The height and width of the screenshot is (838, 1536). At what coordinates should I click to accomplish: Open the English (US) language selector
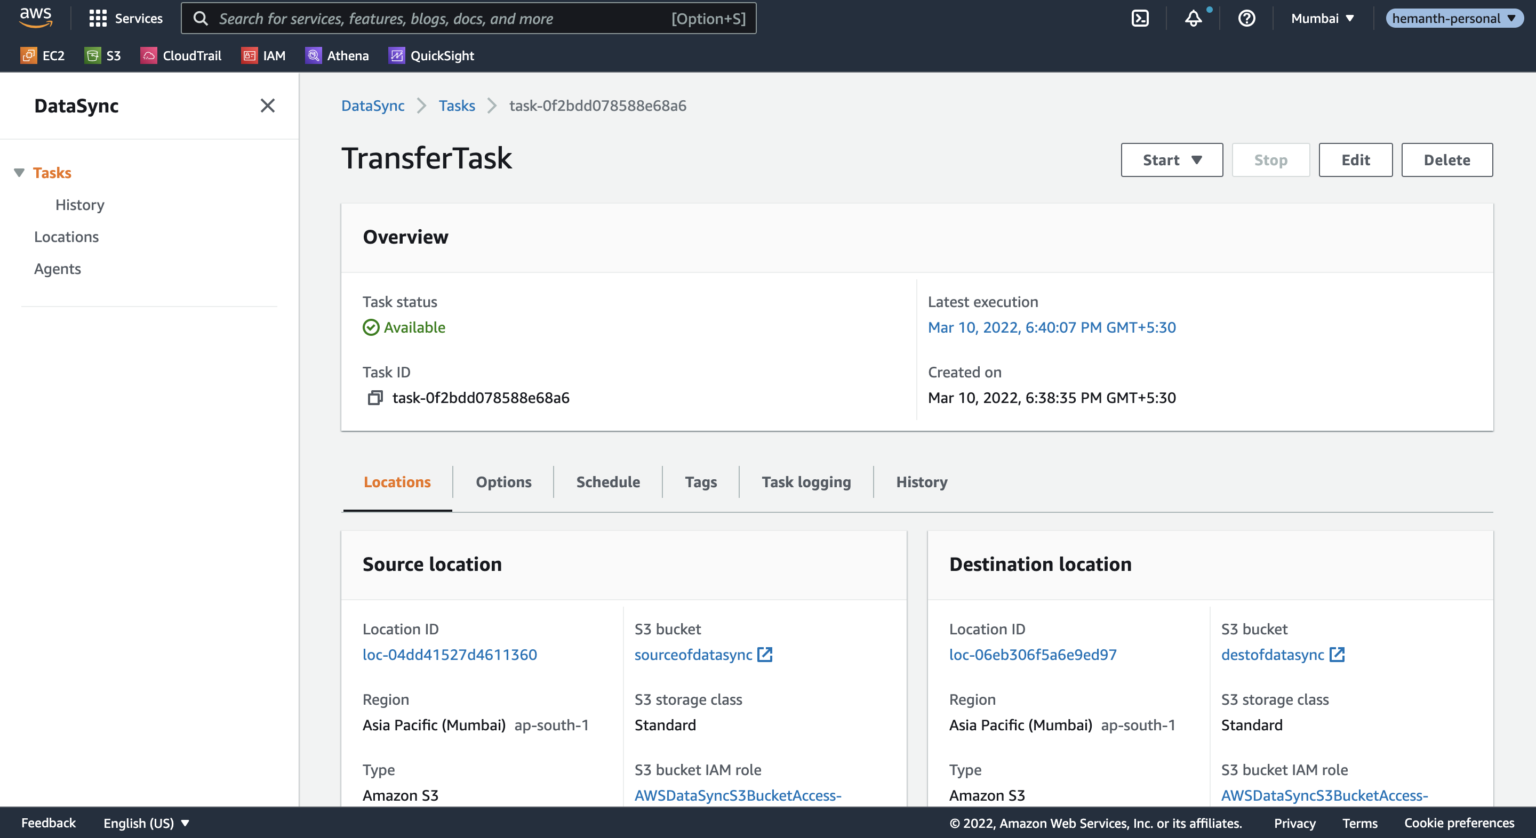(x=144, y=822)
